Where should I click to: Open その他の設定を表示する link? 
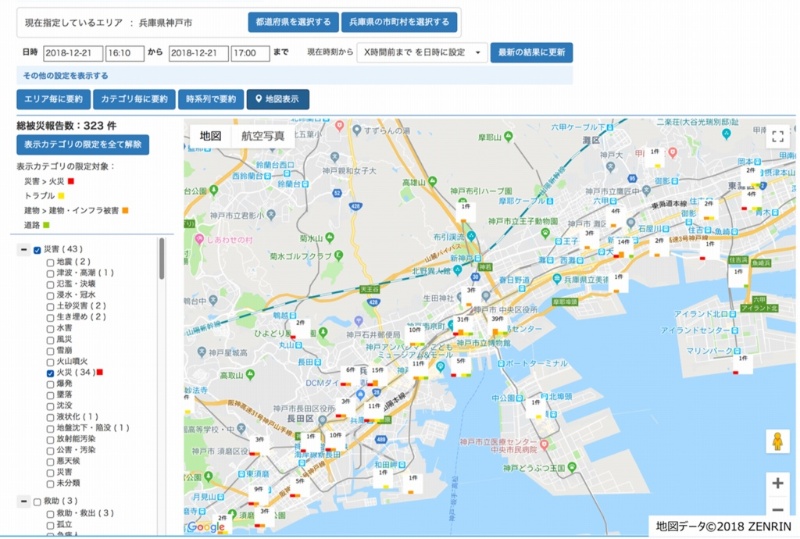click(x=64, y=75)
